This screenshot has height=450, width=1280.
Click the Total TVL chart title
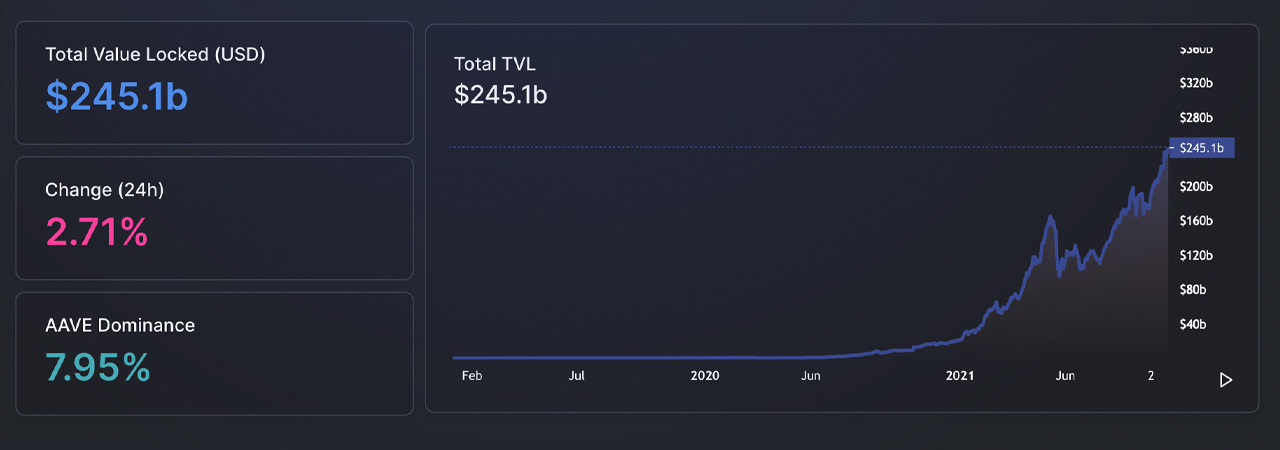[495, 64]
